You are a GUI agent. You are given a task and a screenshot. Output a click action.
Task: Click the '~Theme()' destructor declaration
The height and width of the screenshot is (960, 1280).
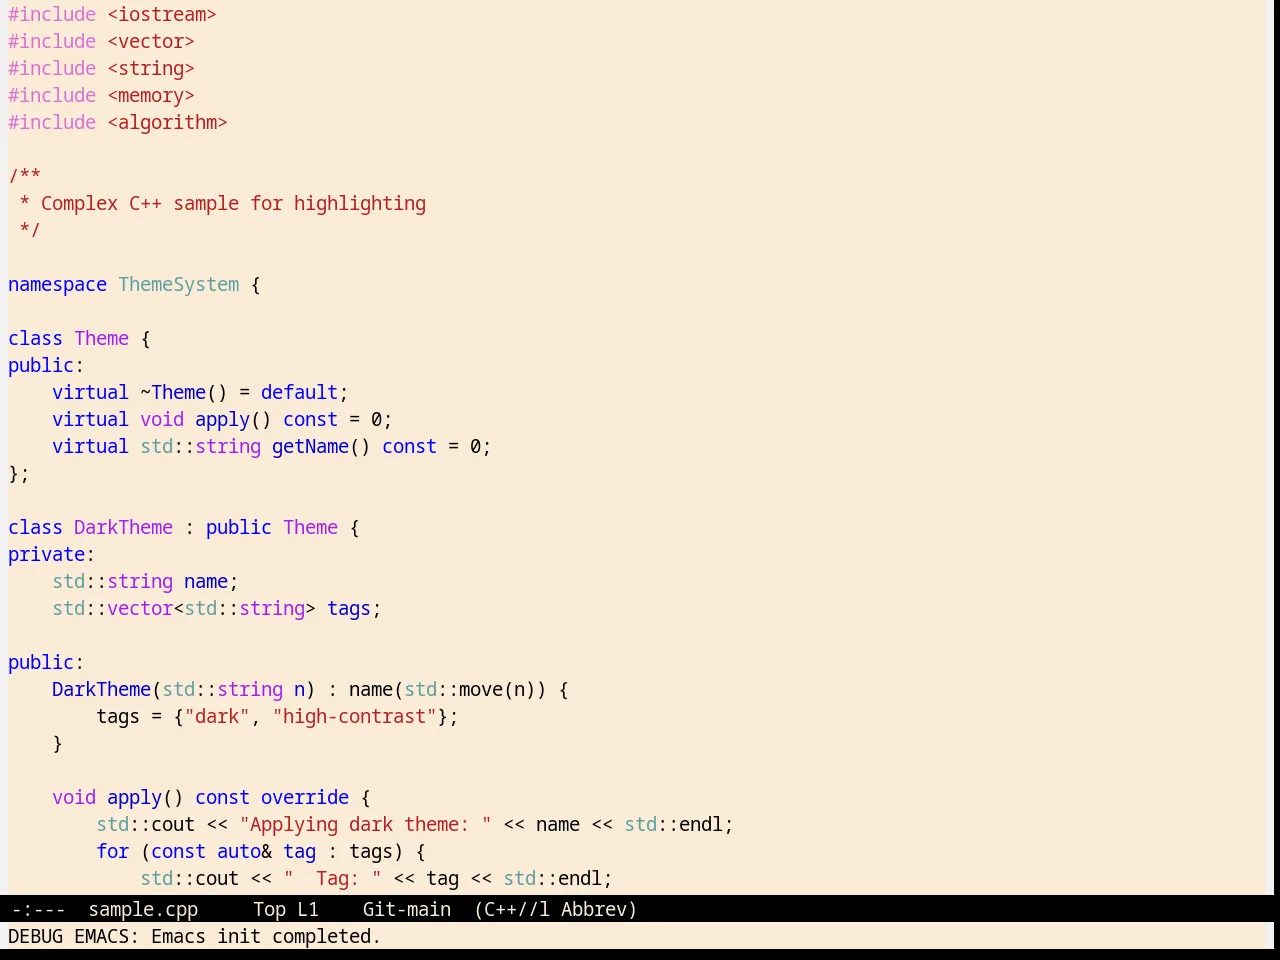point(184,392)
